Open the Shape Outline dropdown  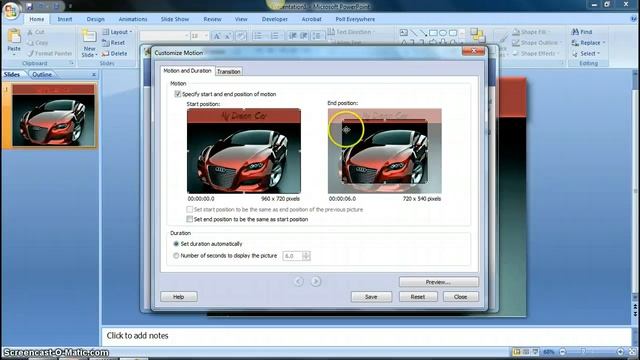537,42
